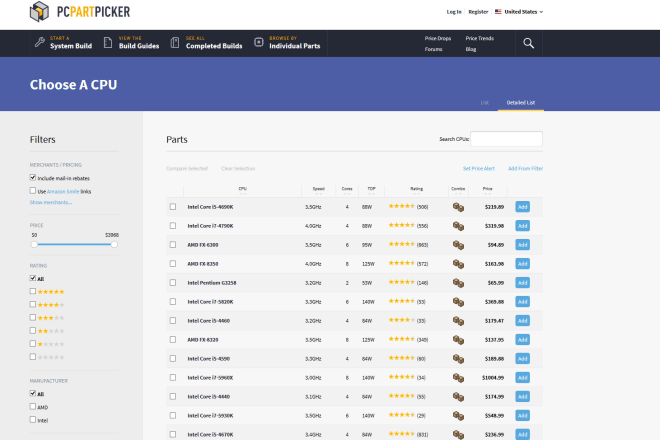Open combo deals for Intel Pentium G3258
The height and width of the screenshot is (440, 660).
pyautogui.click(x=458, y=283)
